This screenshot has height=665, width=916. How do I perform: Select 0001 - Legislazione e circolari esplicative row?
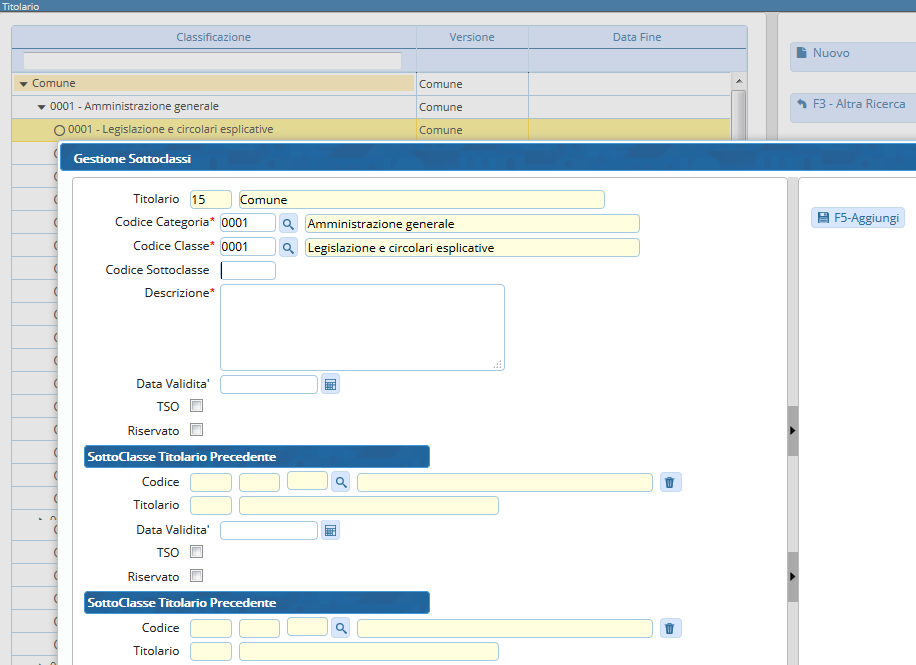pyautogui.click(x=170, y=130)
